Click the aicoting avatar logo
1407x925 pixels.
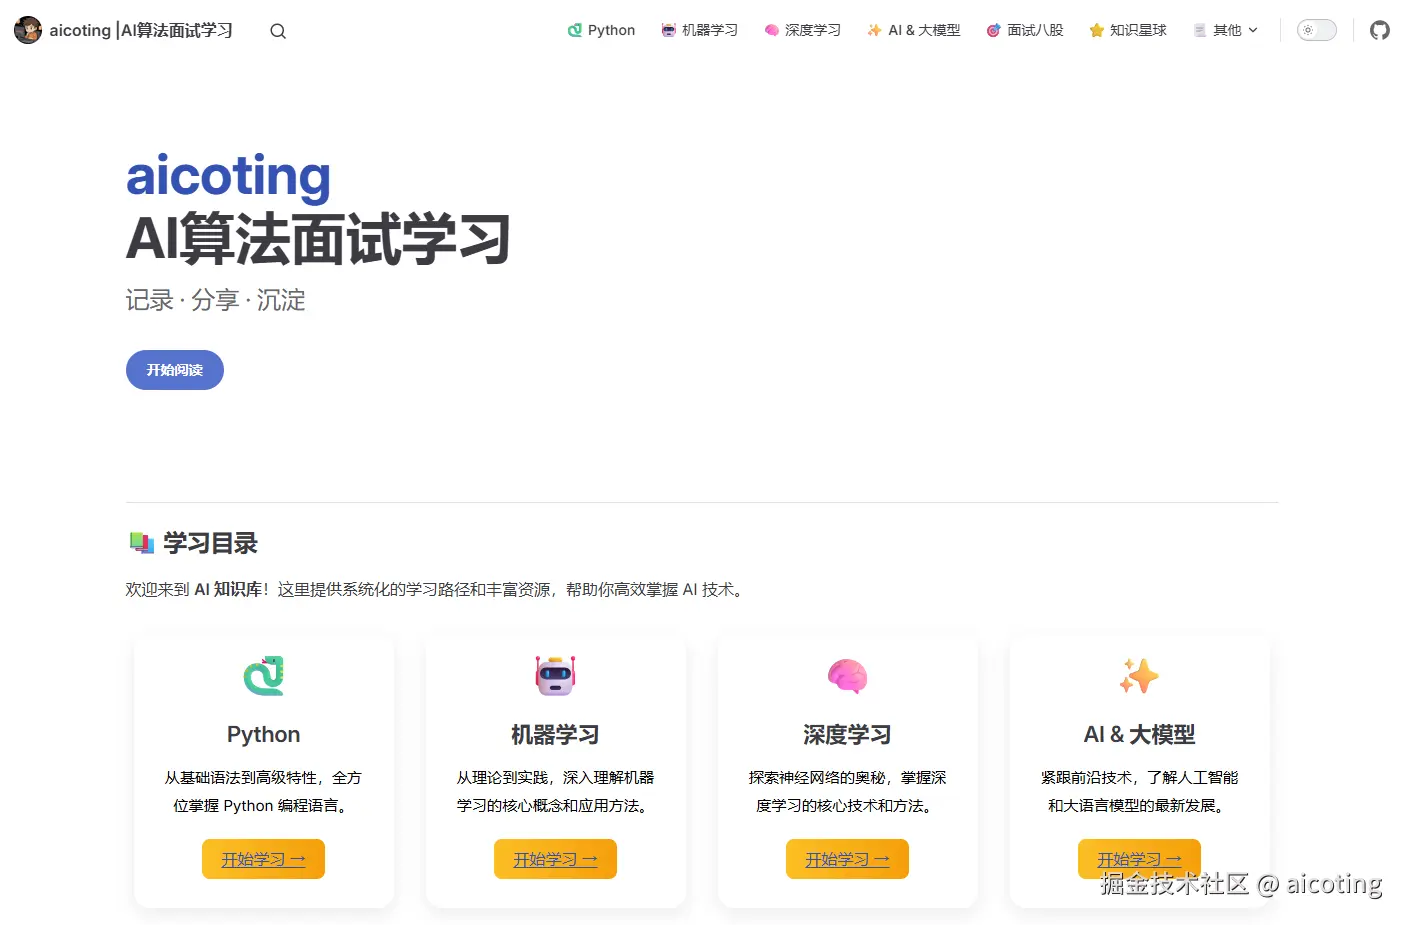click(x=28, y=31)
